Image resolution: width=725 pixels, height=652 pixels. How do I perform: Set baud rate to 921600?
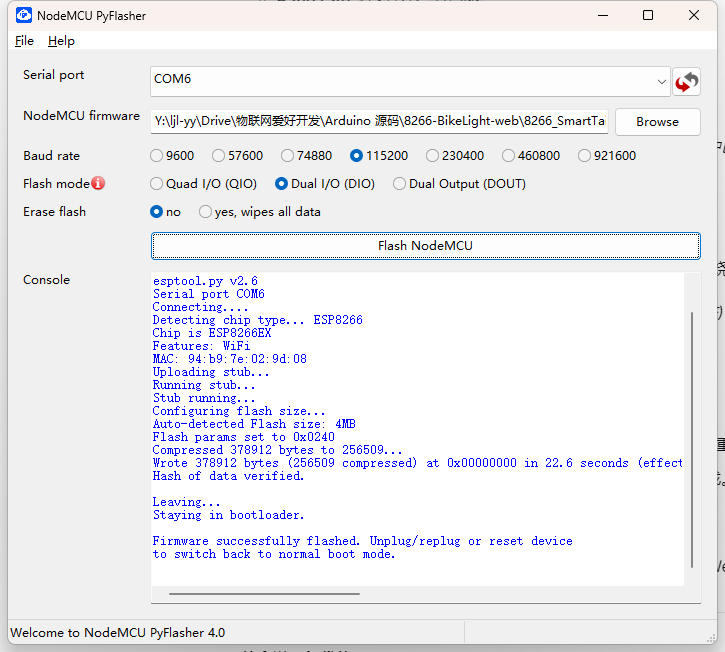tap(584, 156)
